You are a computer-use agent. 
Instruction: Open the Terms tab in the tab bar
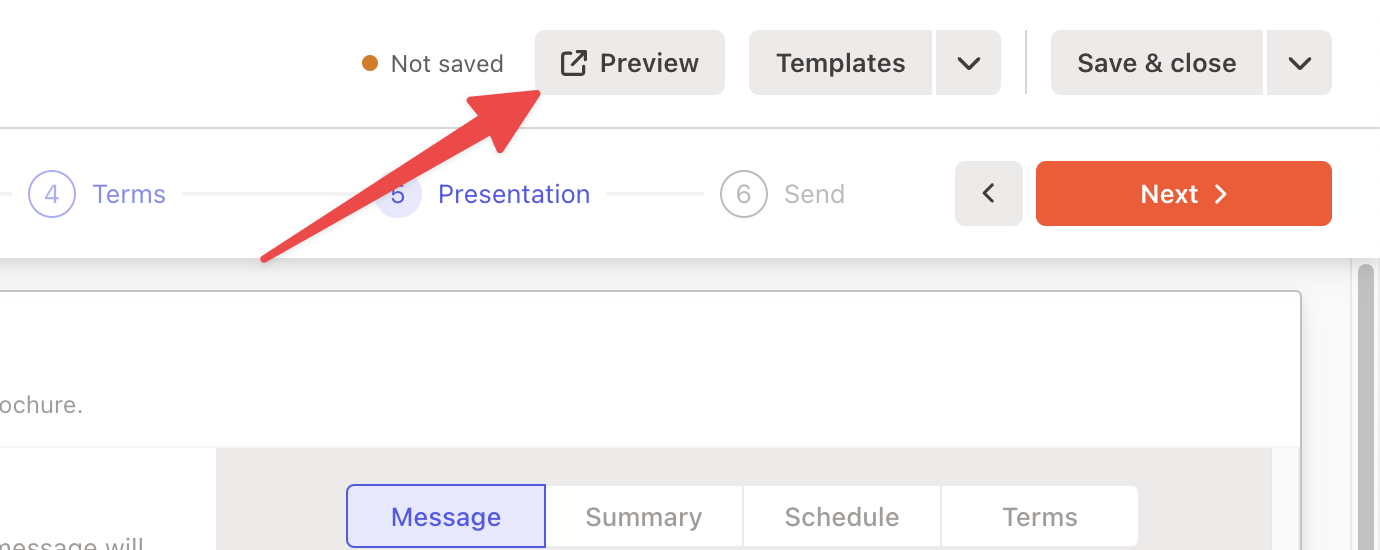(x=1040, y=517)
